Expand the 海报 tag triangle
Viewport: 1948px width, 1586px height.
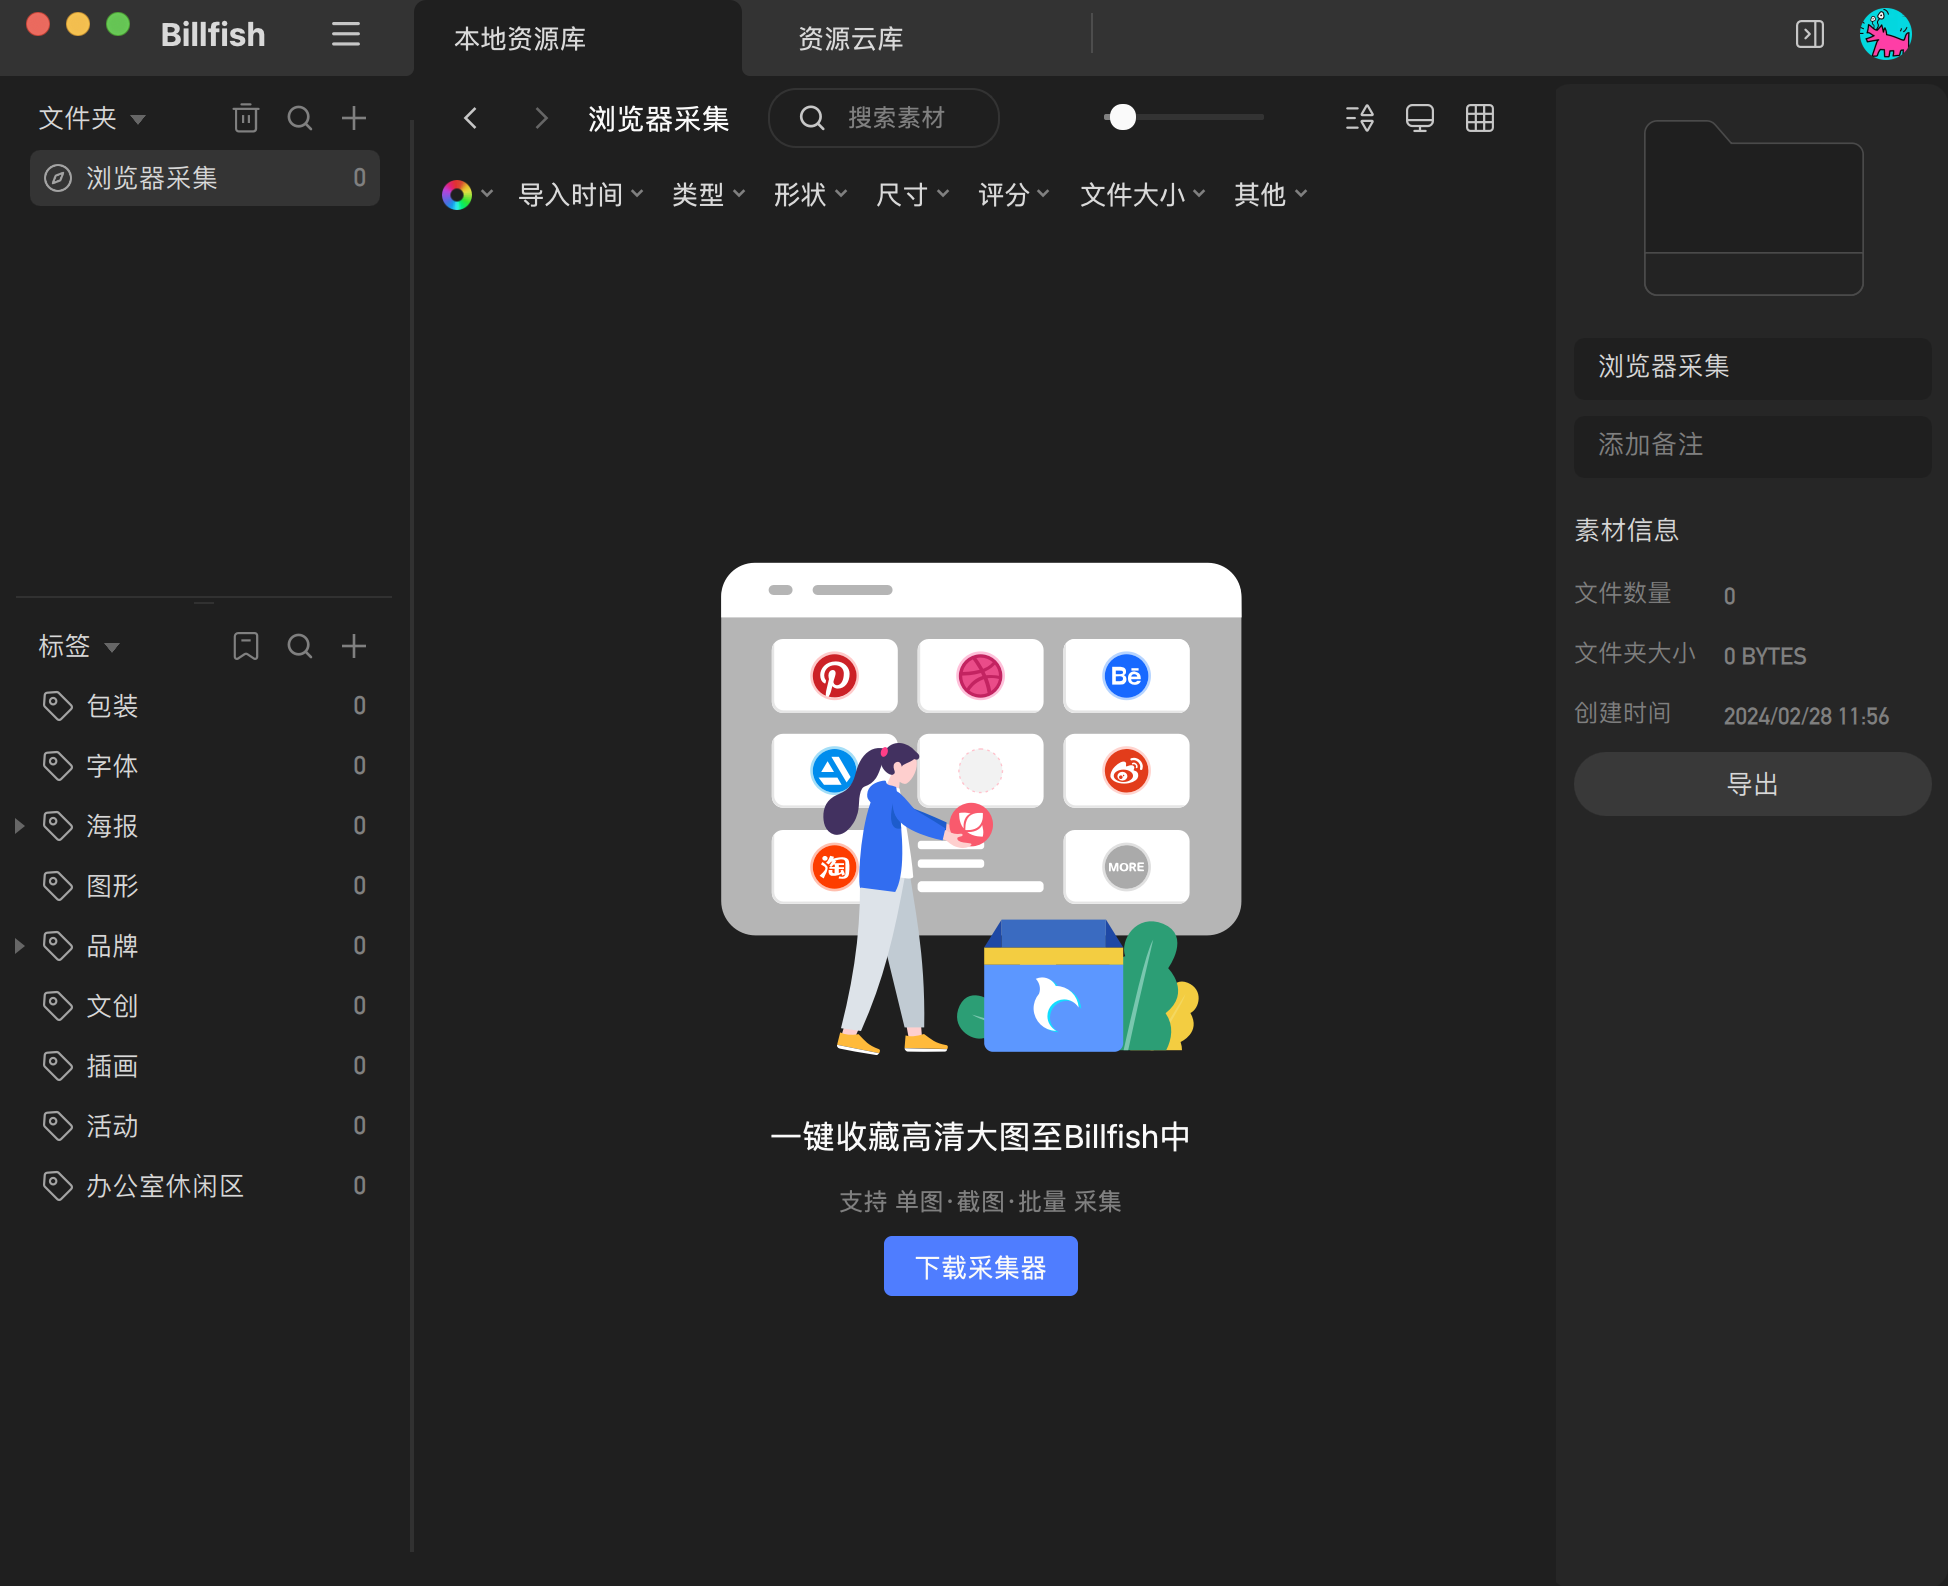[19, 826]
